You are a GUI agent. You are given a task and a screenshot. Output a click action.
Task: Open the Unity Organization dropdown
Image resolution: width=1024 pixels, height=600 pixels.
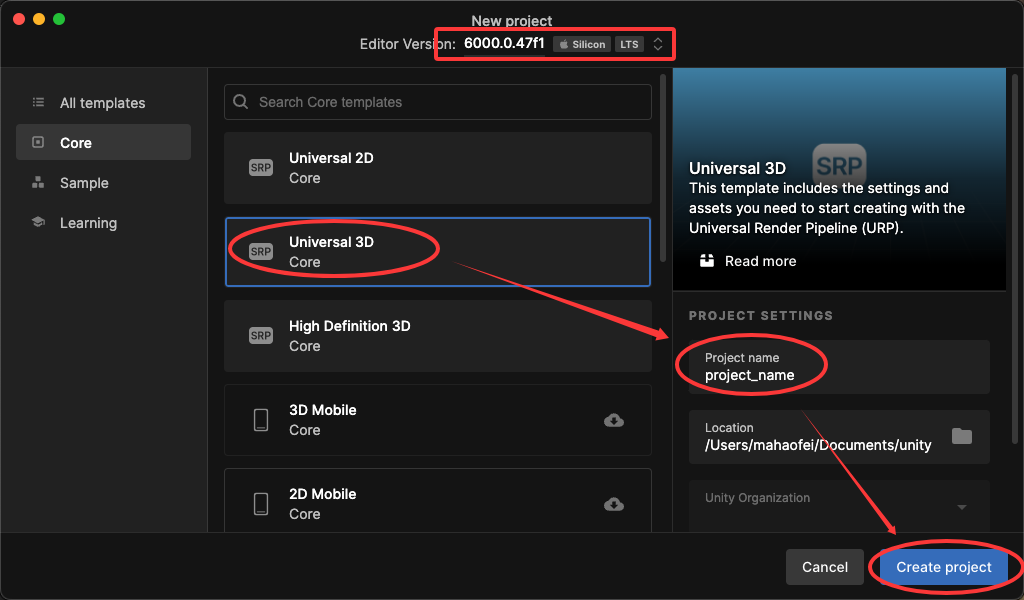[x=839, y=507]
